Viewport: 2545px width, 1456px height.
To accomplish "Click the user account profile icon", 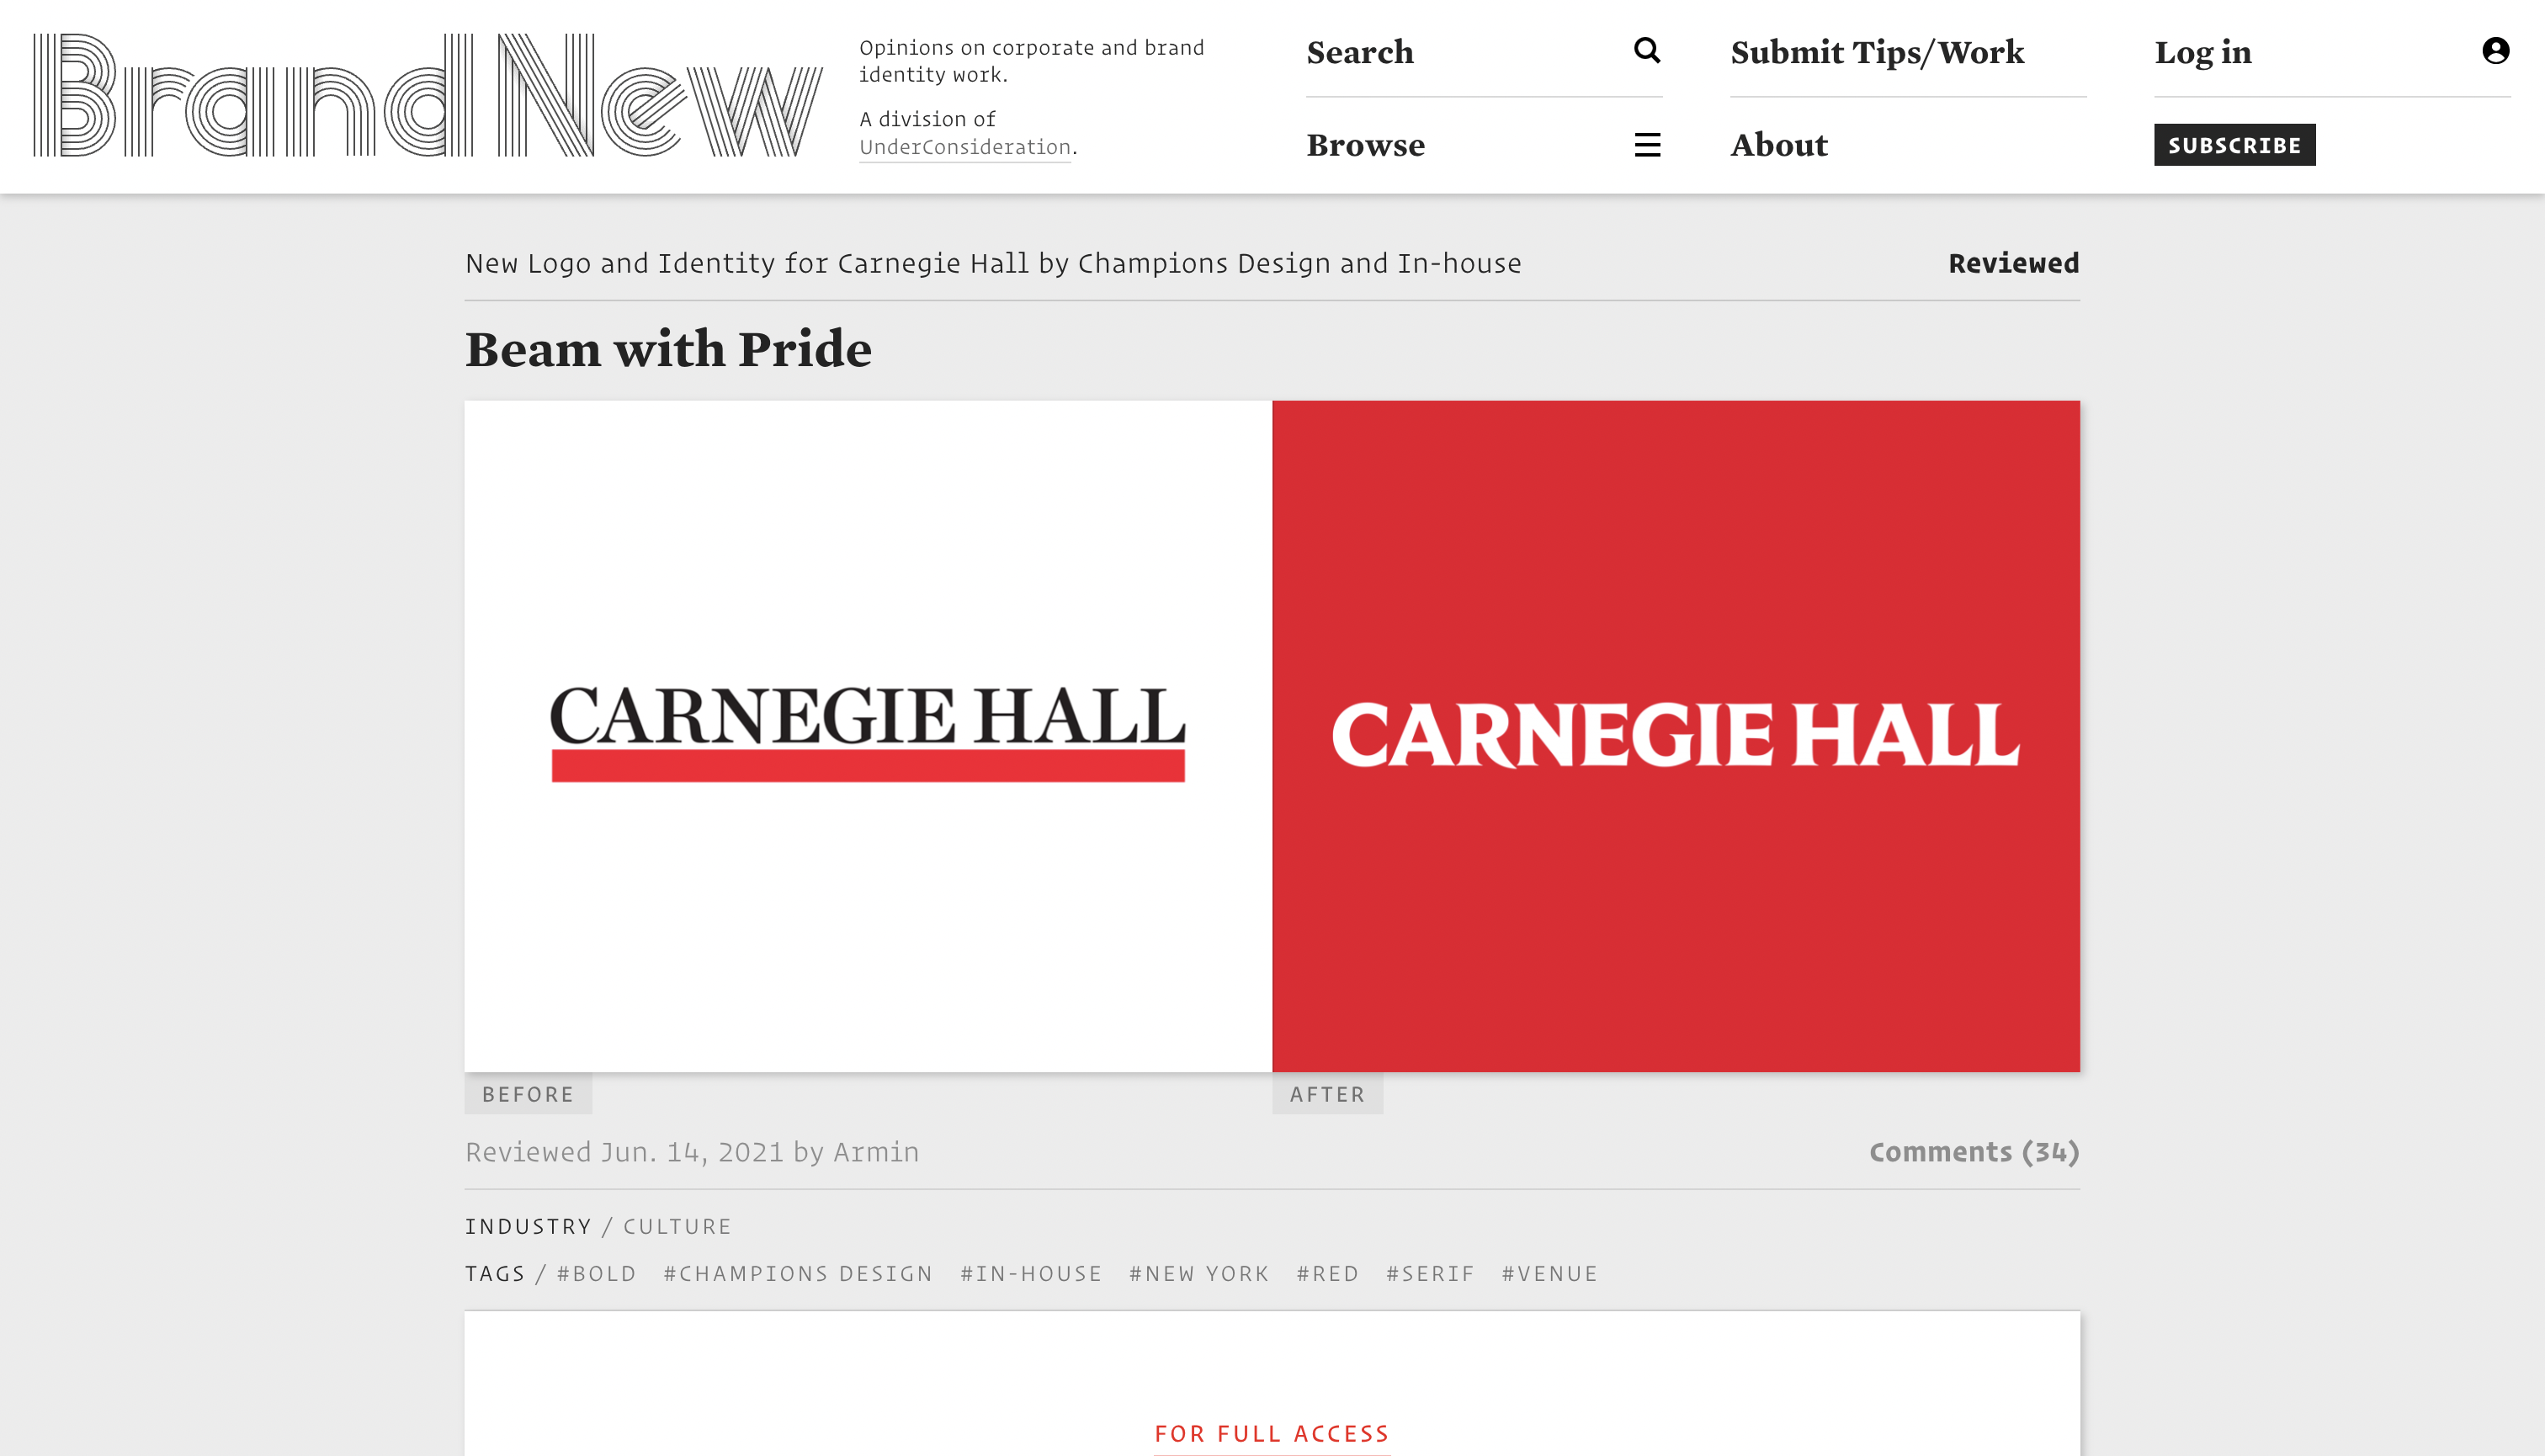I will pyautogui.click(x=2495, y=50).
